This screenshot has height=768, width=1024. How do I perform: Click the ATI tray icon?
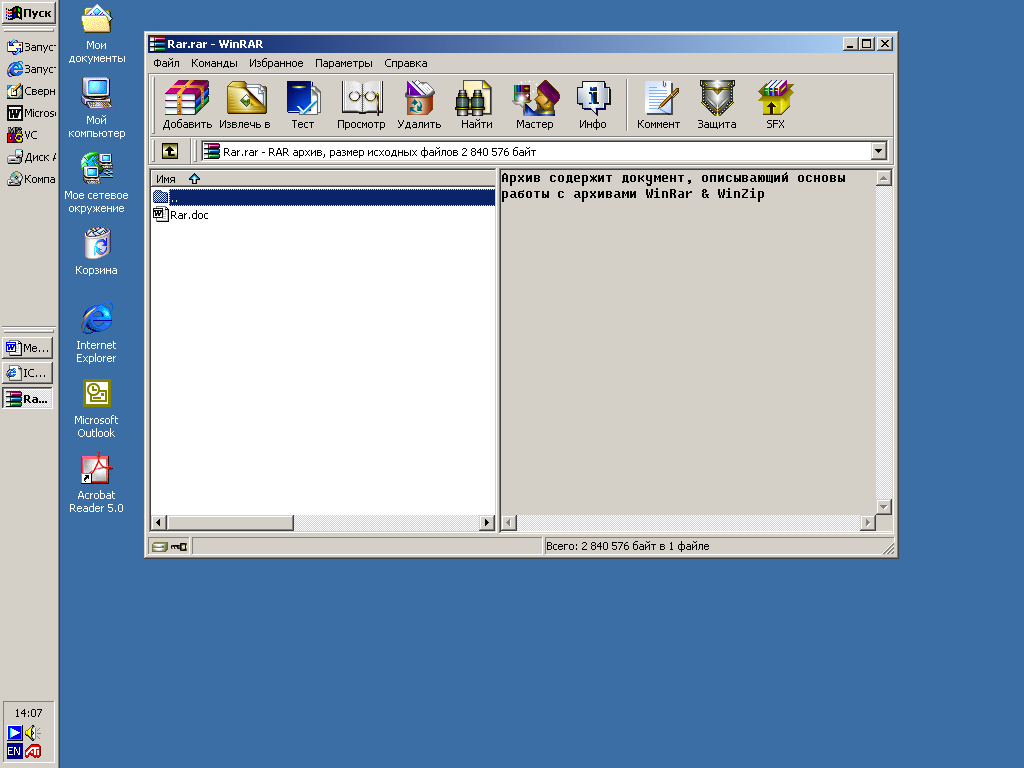point(33,751)
